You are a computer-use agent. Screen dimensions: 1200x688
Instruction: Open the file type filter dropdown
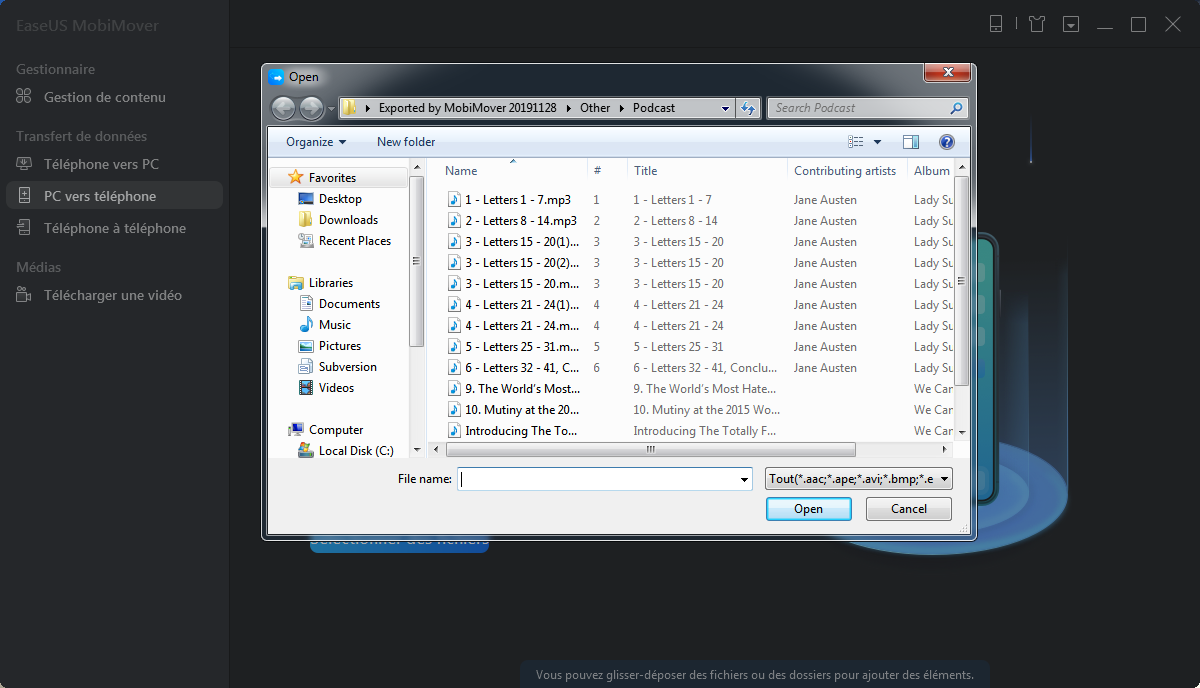858,478
